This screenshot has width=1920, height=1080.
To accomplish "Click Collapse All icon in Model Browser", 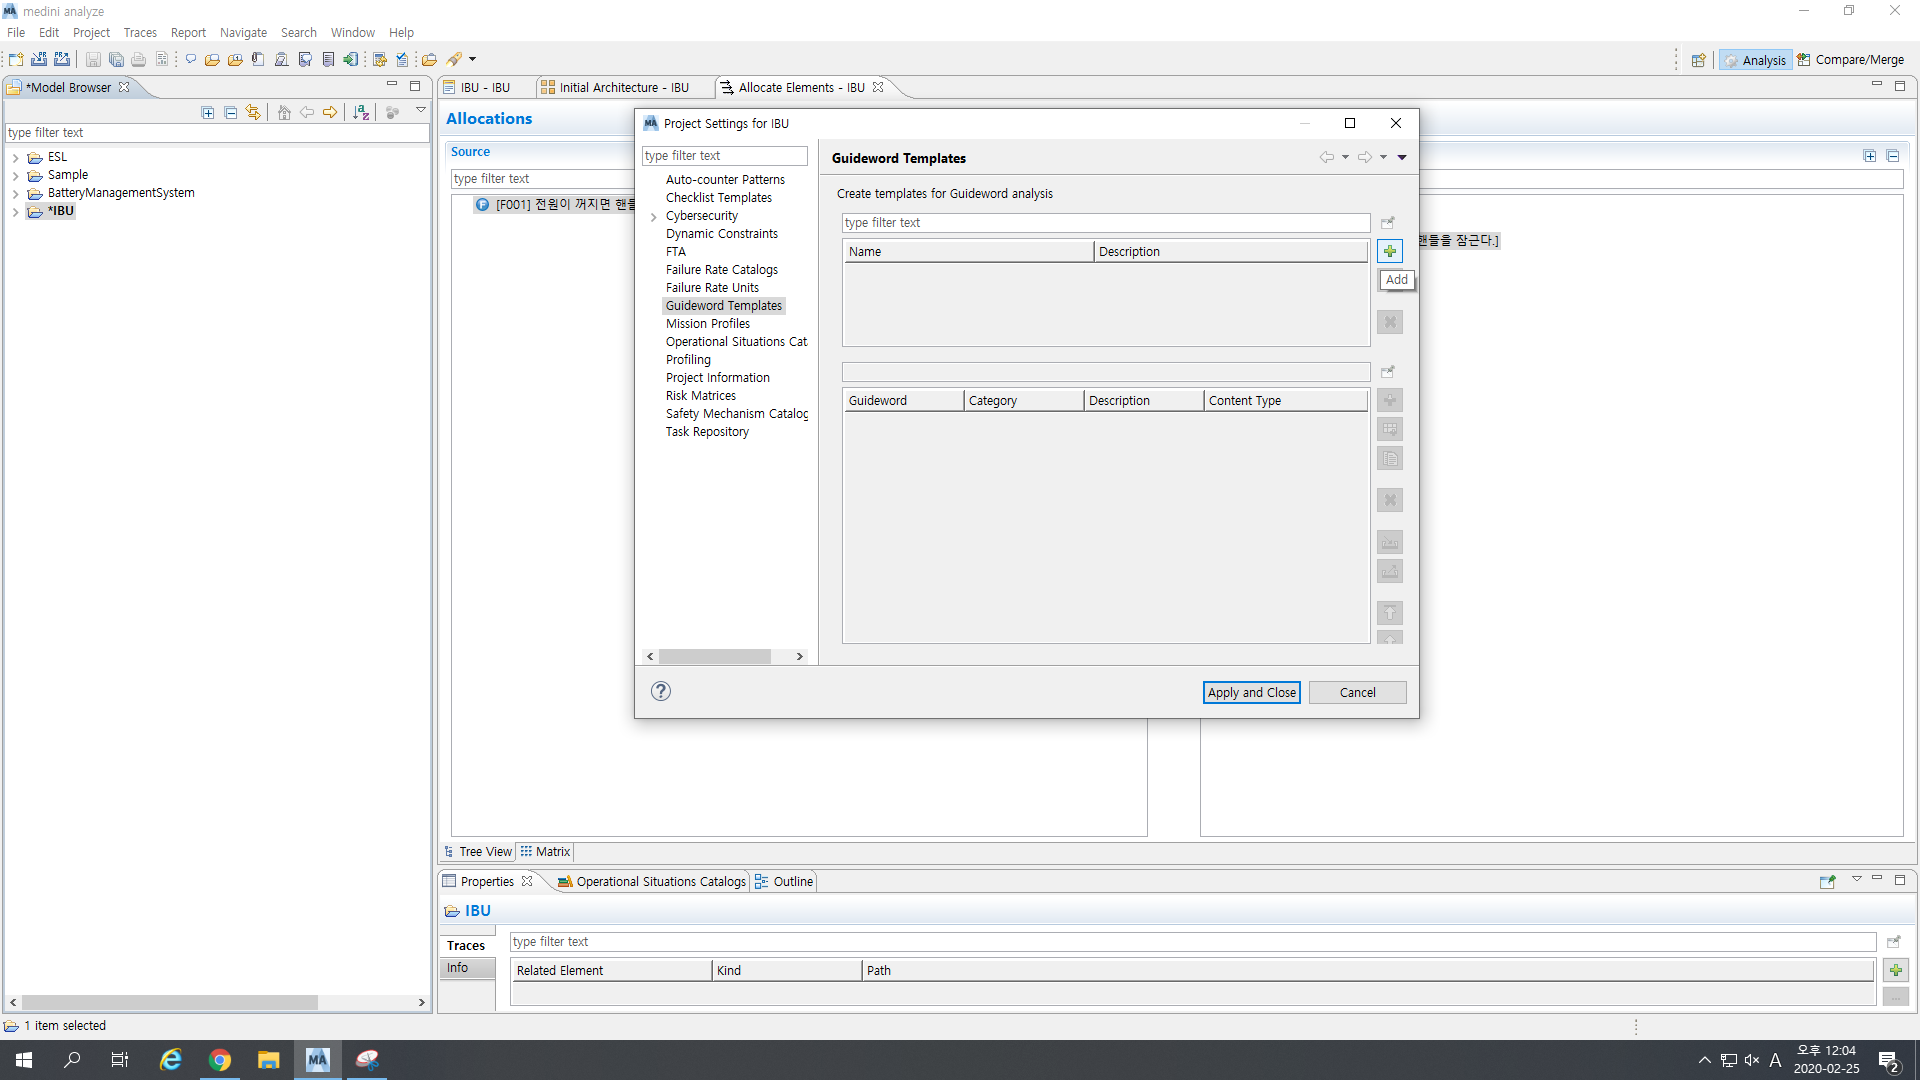I will [x=231, y=112].
